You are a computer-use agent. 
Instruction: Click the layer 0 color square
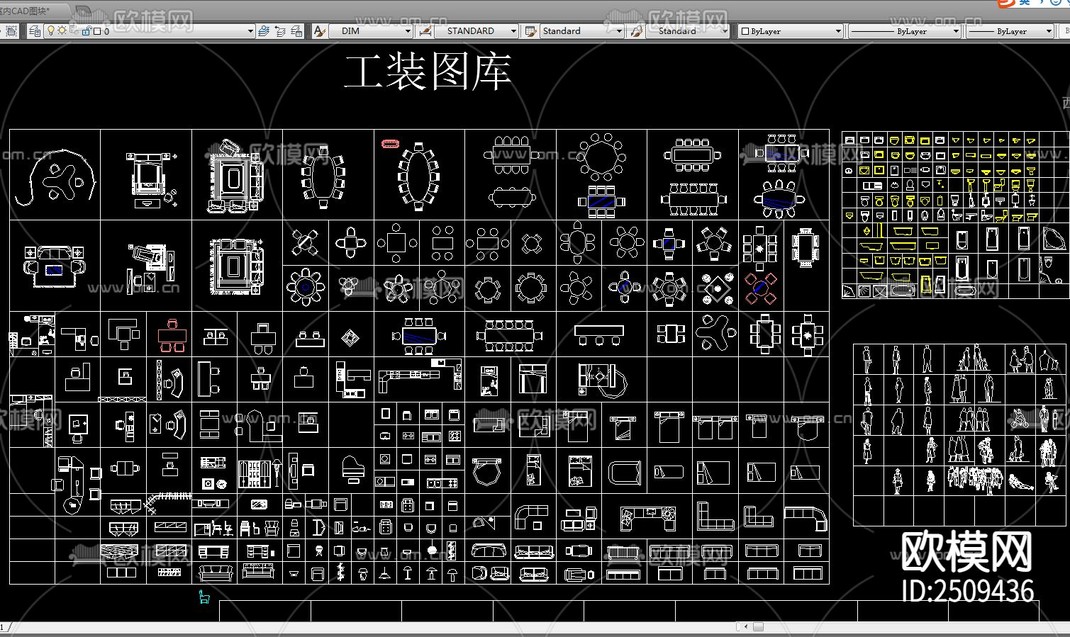[97, 31]
